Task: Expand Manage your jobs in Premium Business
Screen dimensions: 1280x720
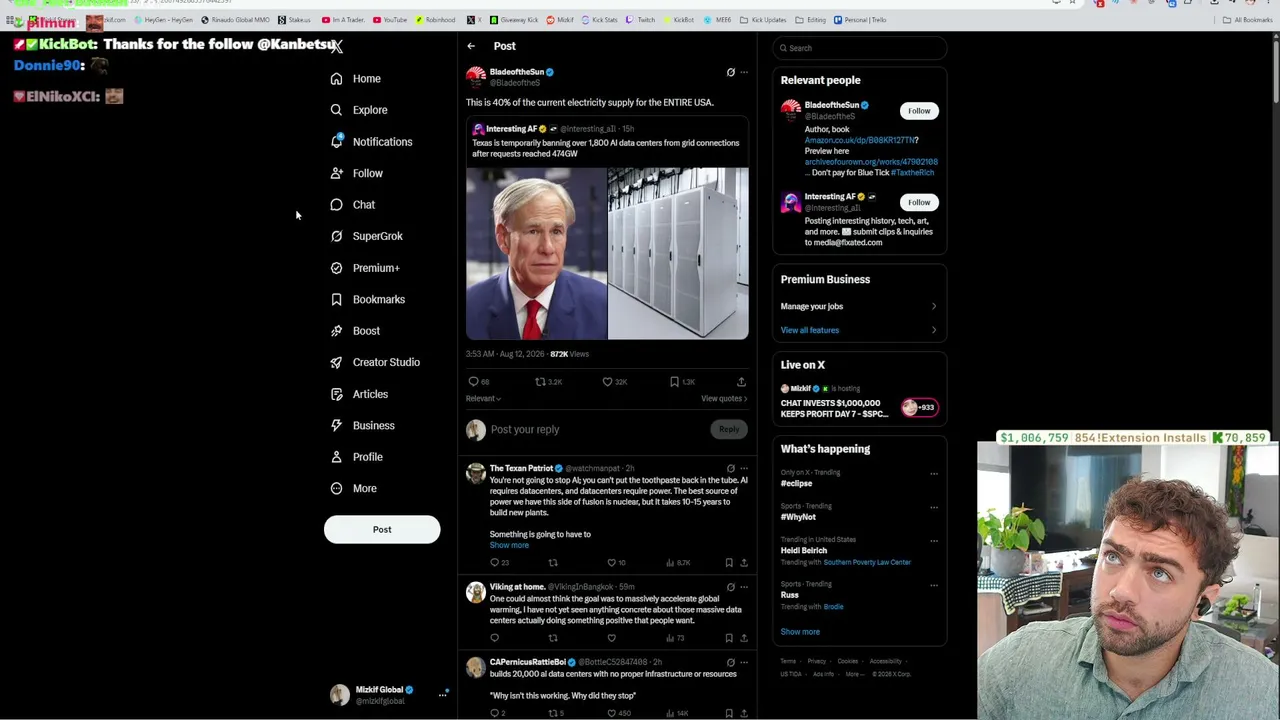Action: click(x=859, y=306)
